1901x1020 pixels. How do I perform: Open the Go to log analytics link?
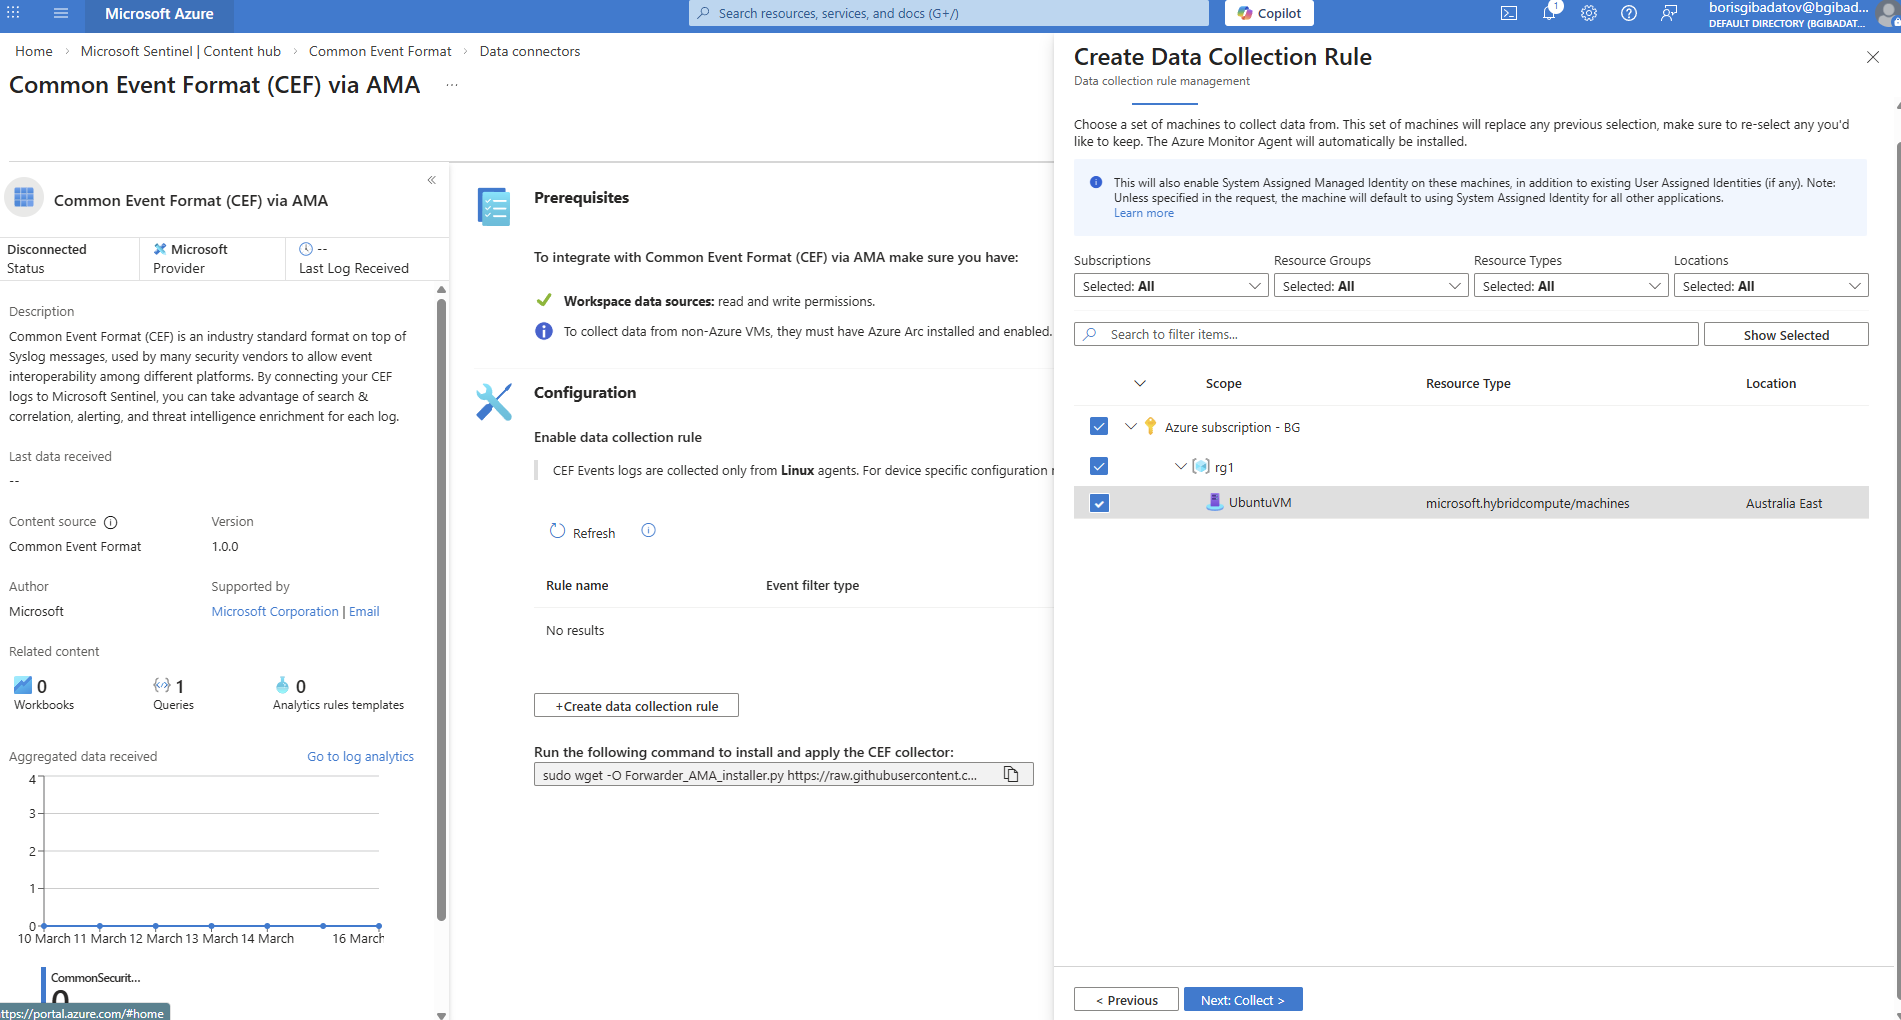click(360, 757)
